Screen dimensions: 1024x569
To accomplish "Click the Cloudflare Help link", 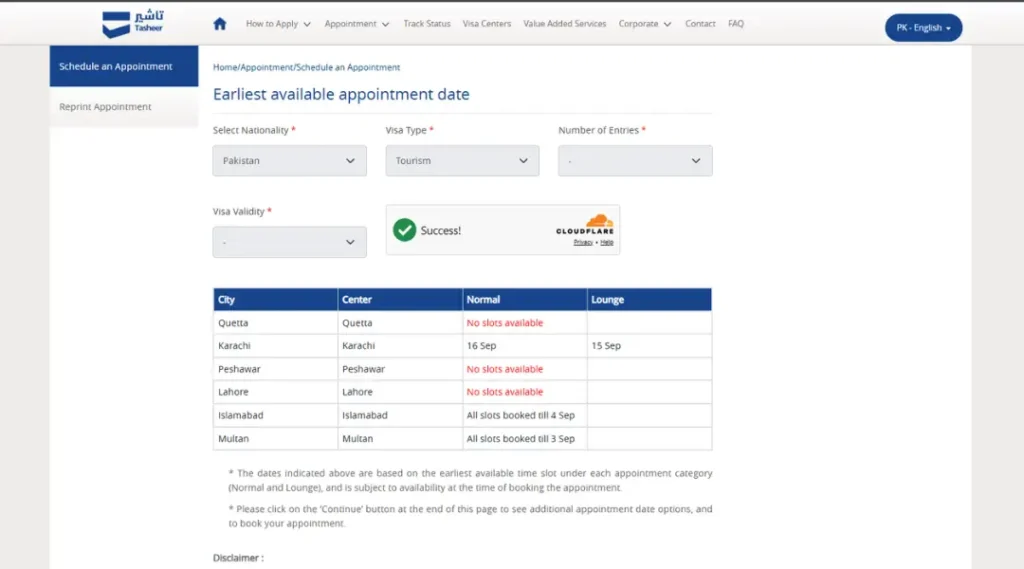I will [607, 242].
